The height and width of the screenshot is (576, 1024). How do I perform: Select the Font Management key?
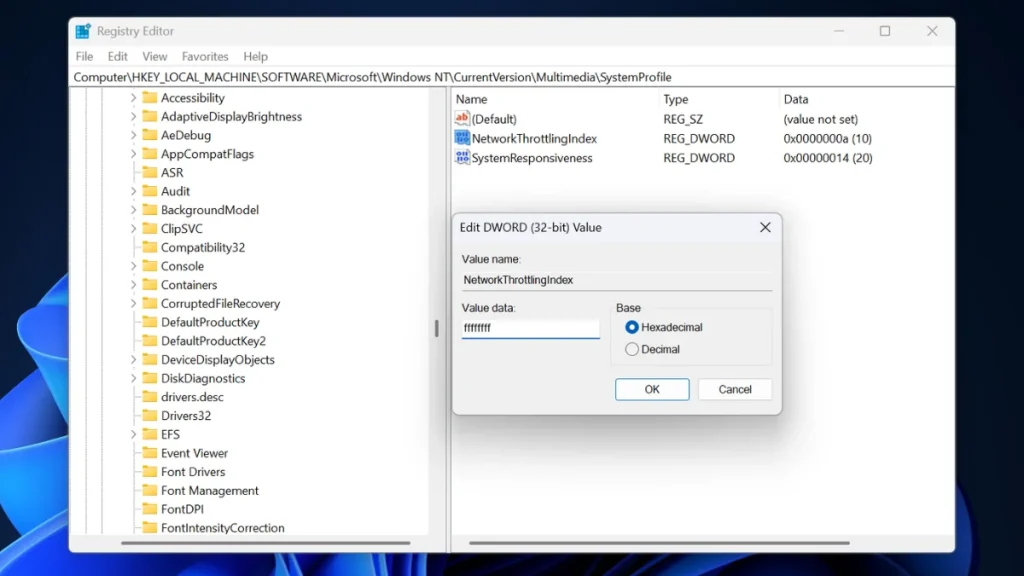210,490
